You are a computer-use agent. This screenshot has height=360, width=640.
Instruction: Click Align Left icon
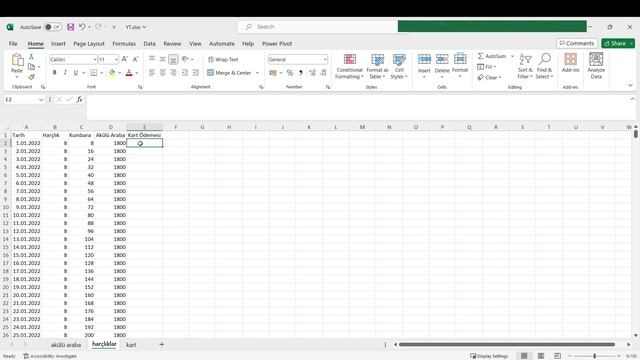[x=152, y=73]
